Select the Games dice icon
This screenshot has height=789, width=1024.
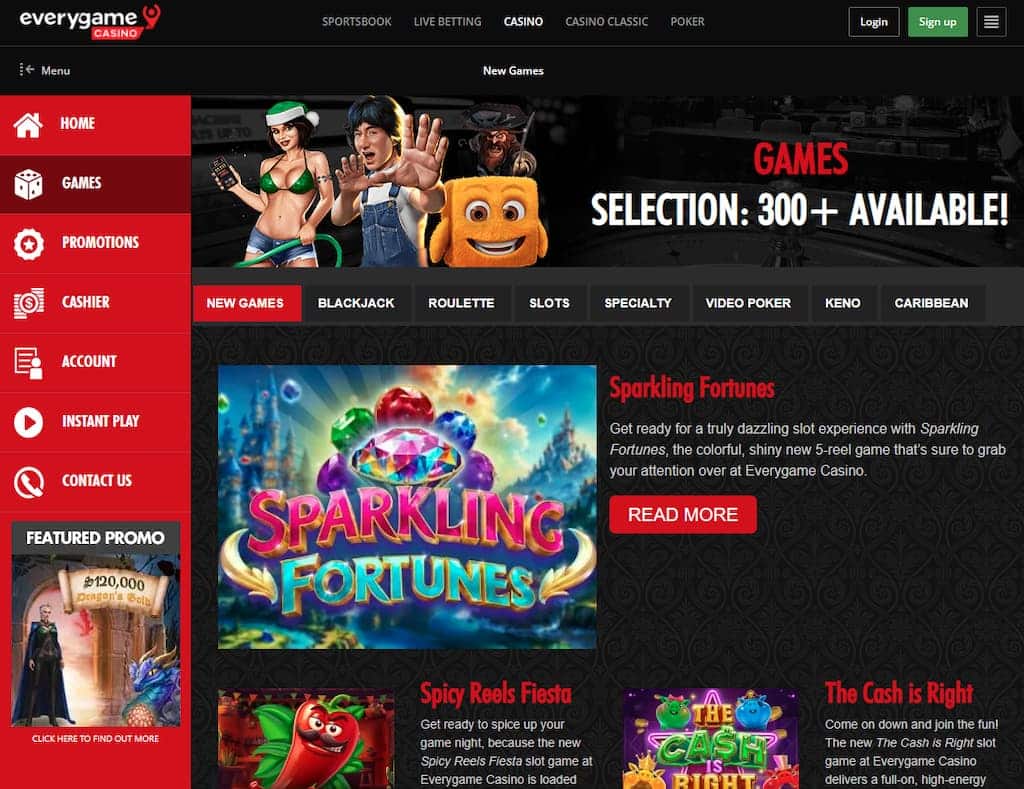[x=28, y=184]
